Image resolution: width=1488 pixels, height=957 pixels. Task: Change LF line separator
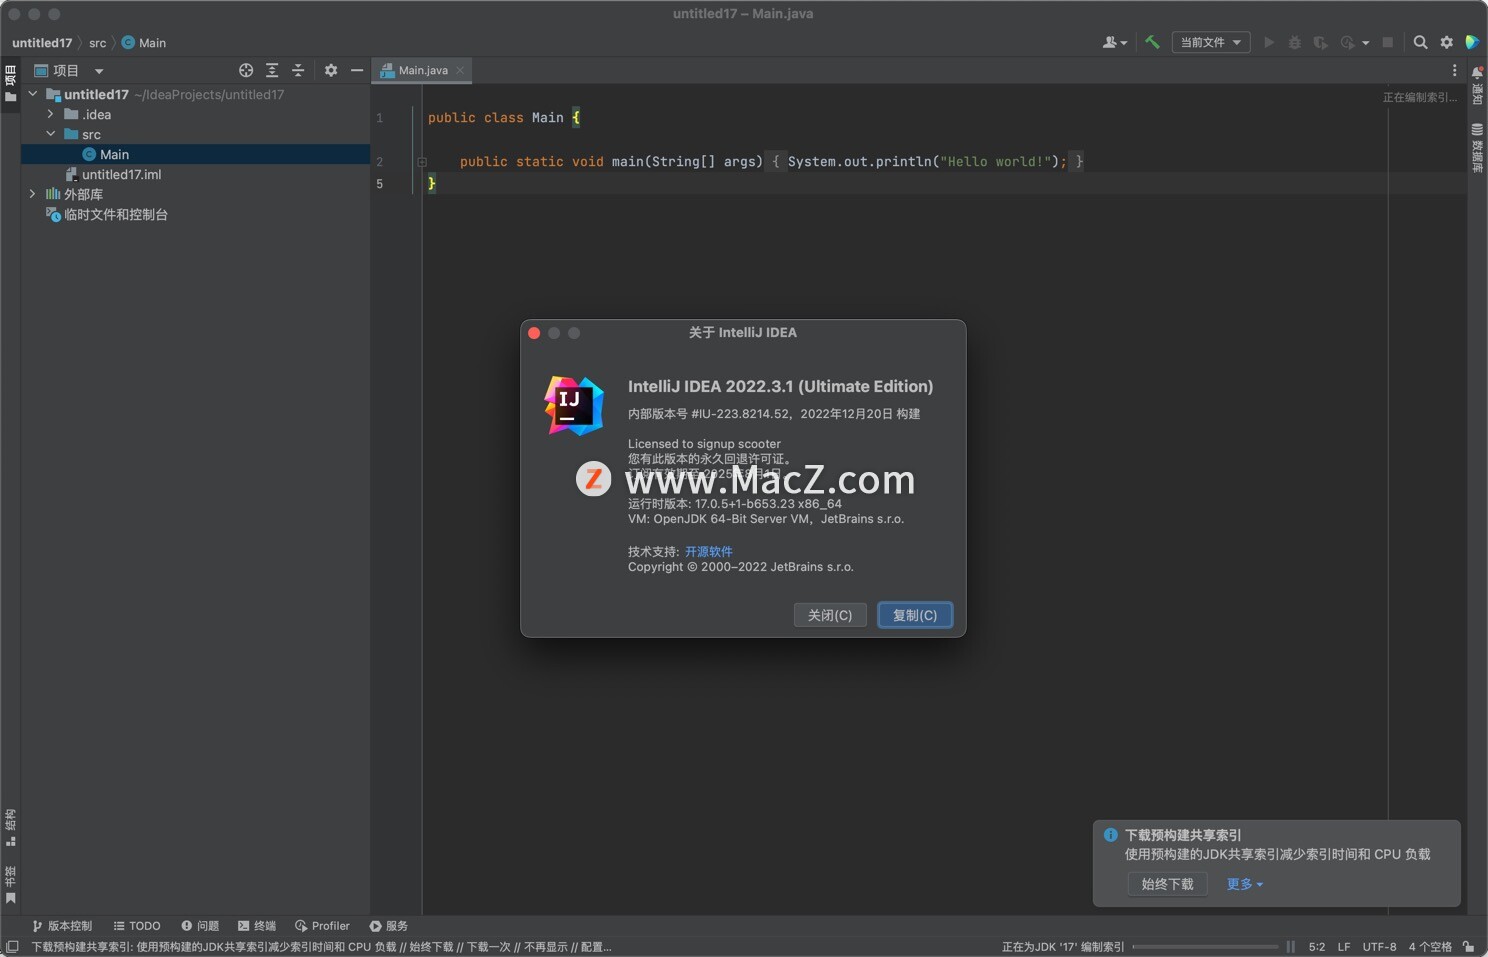(x=1344, y=946)
